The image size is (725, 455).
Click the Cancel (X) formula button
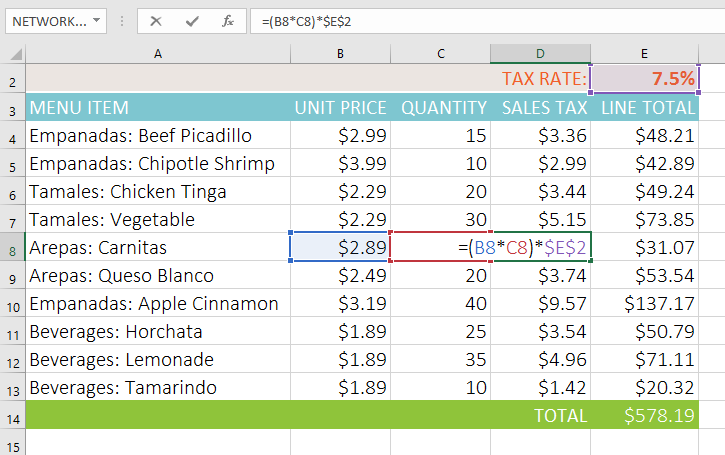click(156, 20)
